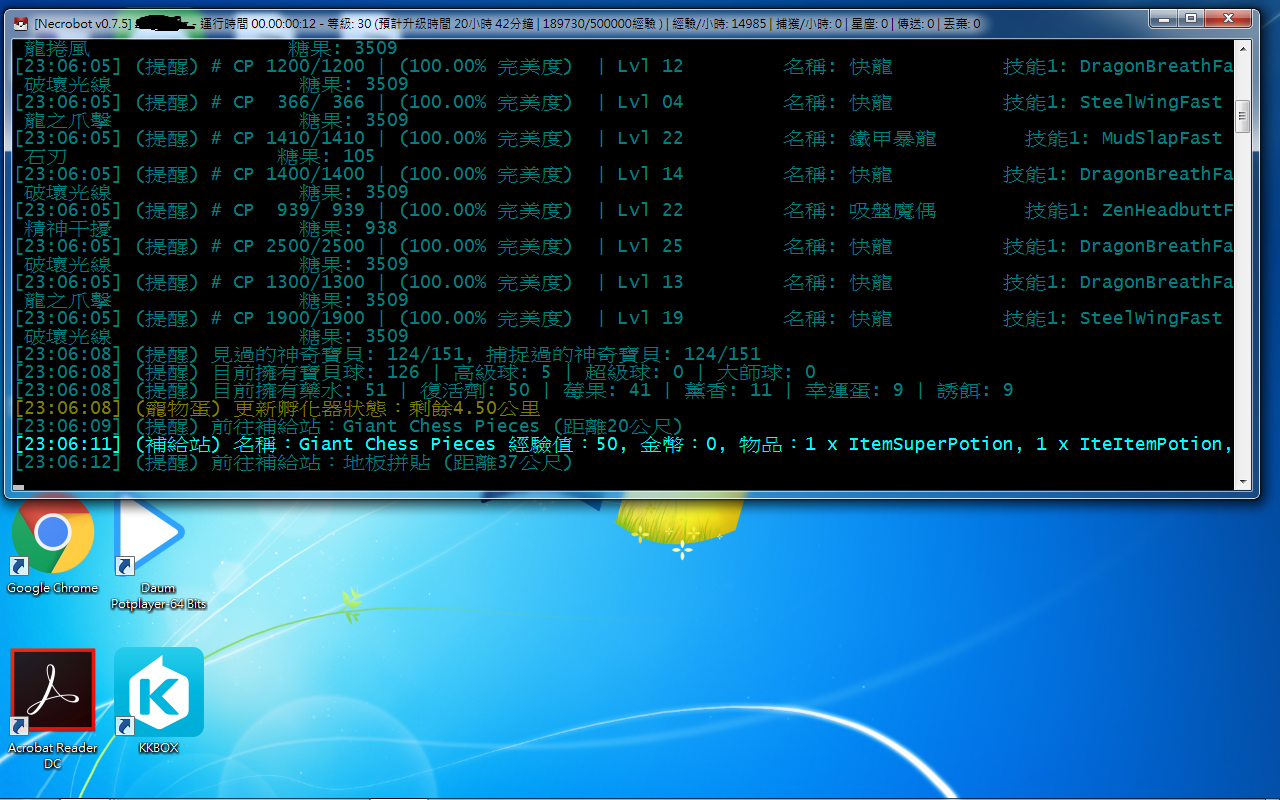
Task: Click the console scrollbar up arrow
Action: point(1243,48)
